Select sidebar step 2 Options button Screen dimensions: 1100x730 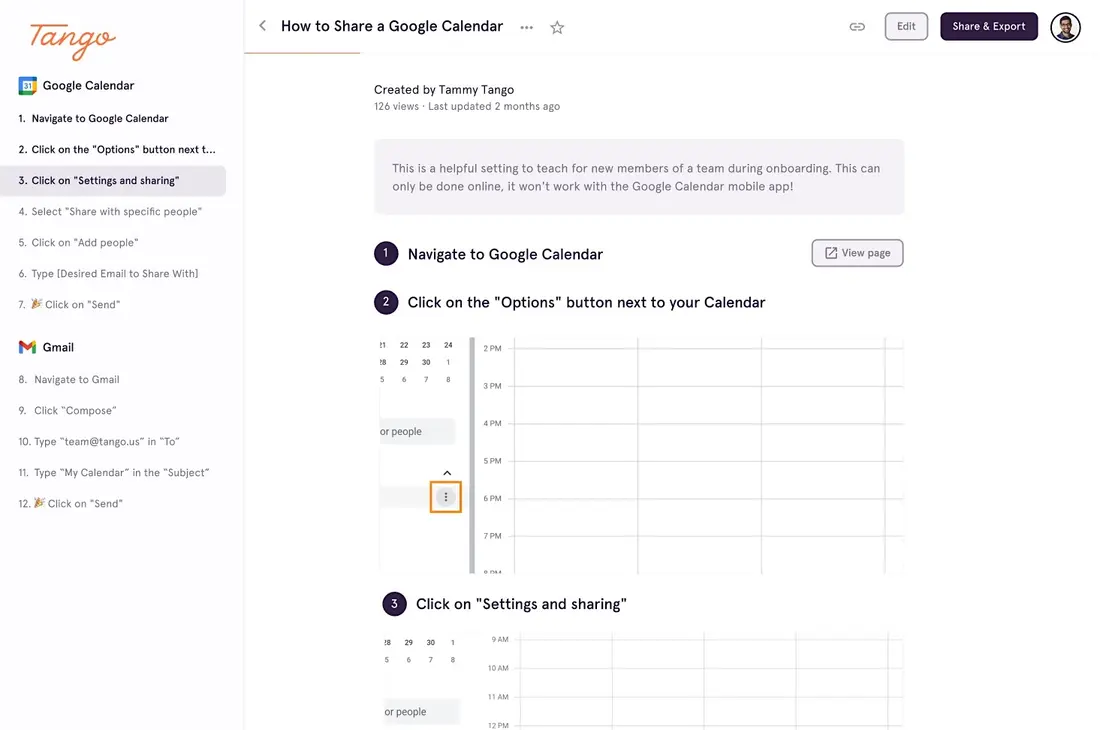116,149
